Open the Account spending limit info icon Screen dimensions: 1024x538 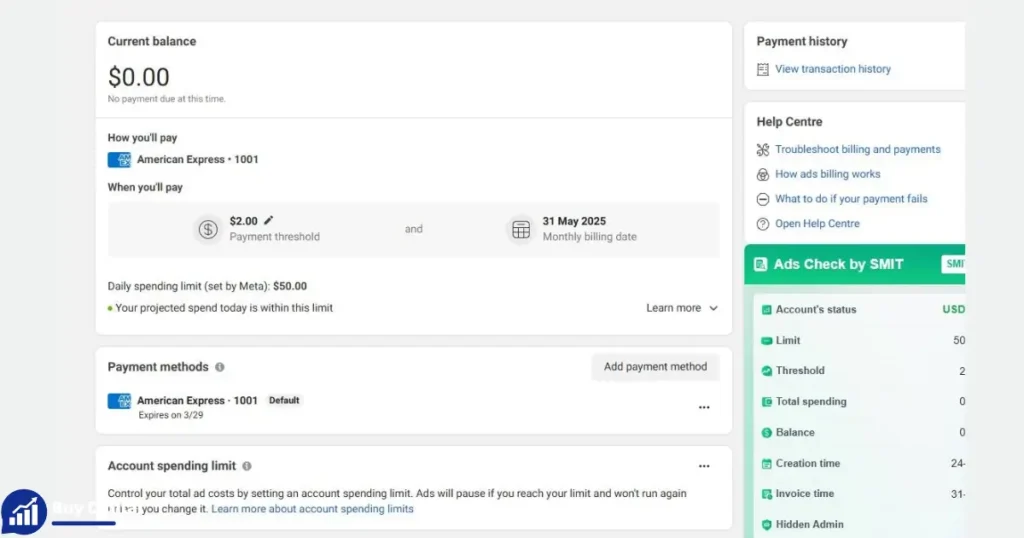(247, 466)
